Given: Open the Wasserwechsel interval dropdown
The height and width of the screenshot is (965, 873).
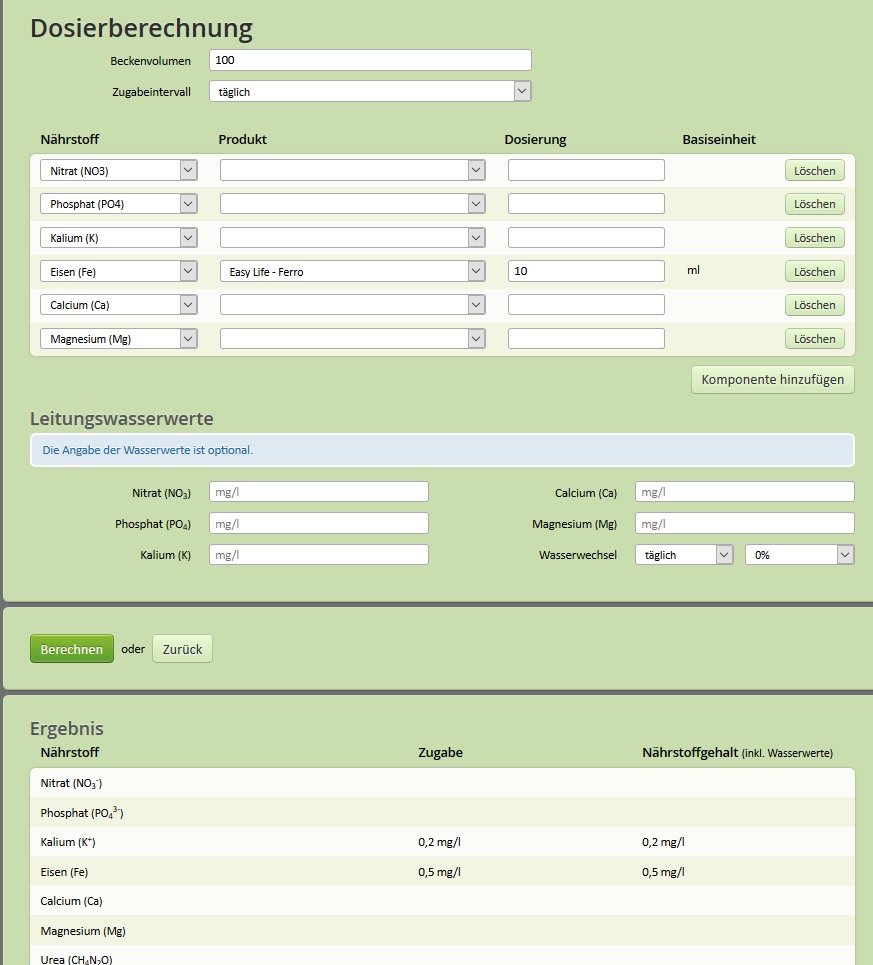Looking at the screenshot, I should click(x=684, y=555).
